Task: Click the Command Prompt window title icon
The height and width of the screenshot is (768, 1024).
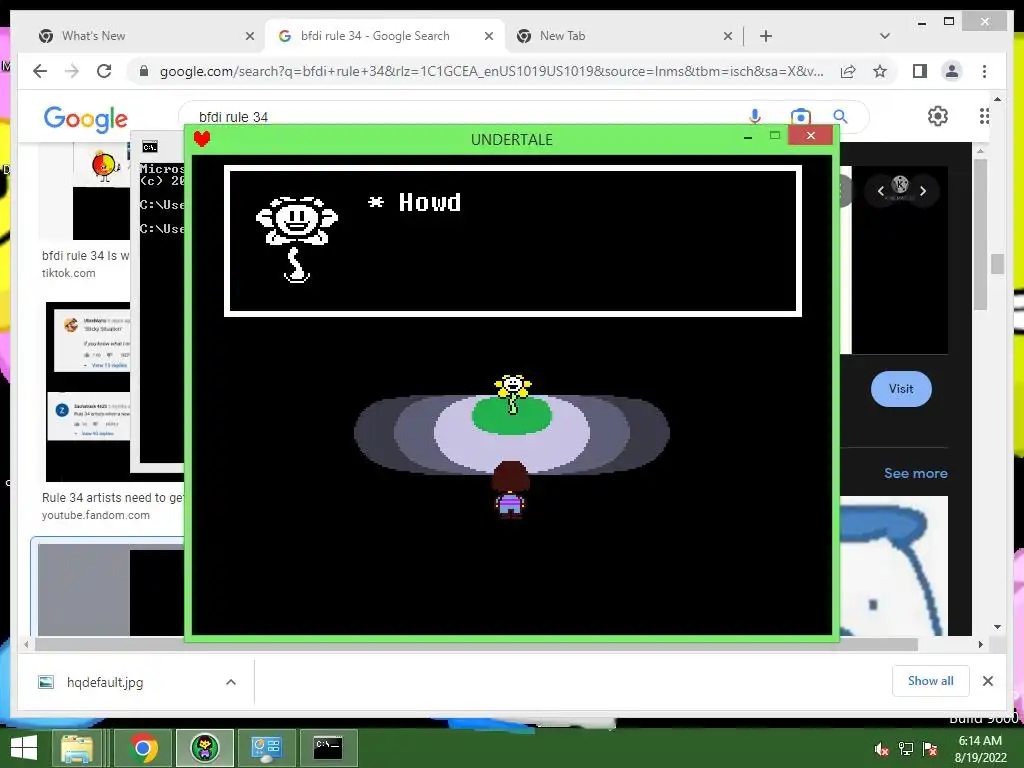Action: click(x=150, y=147)
